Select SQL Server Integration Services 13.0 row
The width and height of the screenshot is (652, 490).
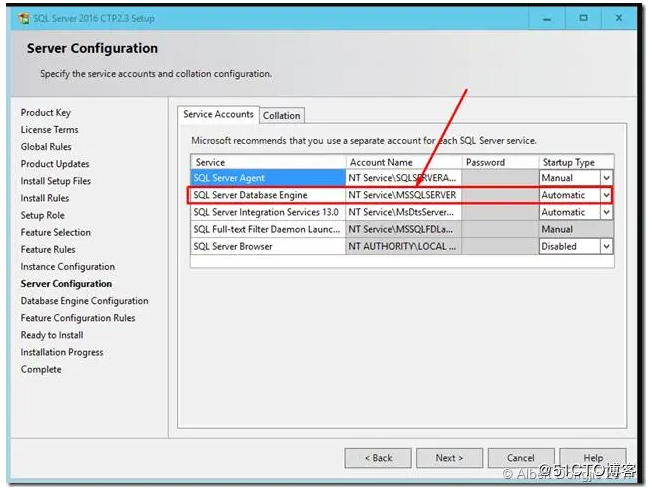[268, 212]
